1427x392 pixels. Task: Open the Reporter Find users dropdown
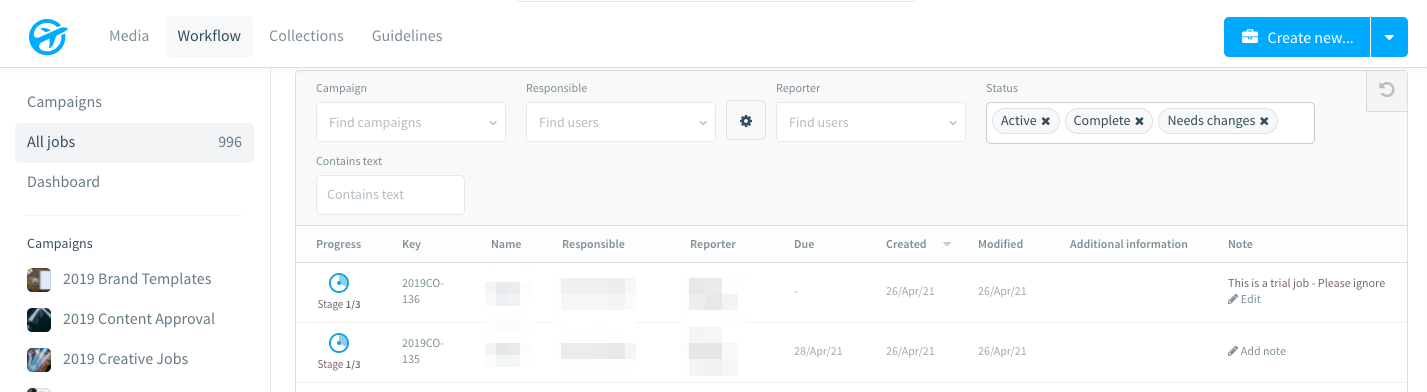point(871,122)
